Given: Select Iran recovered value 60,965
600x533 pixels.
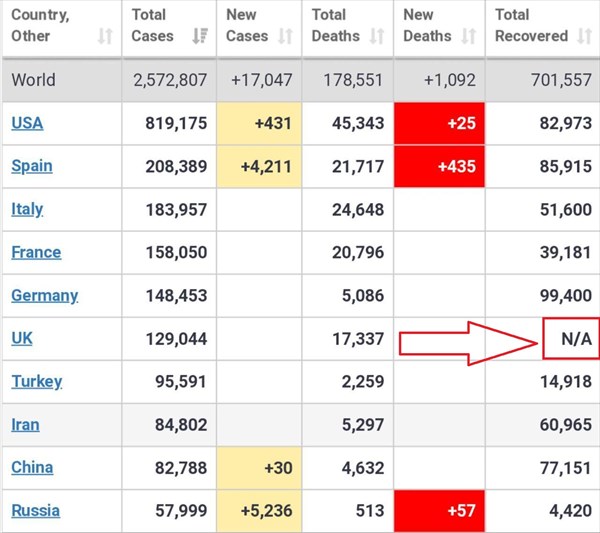Looking at the screenshot, I should tap(566, 425).
